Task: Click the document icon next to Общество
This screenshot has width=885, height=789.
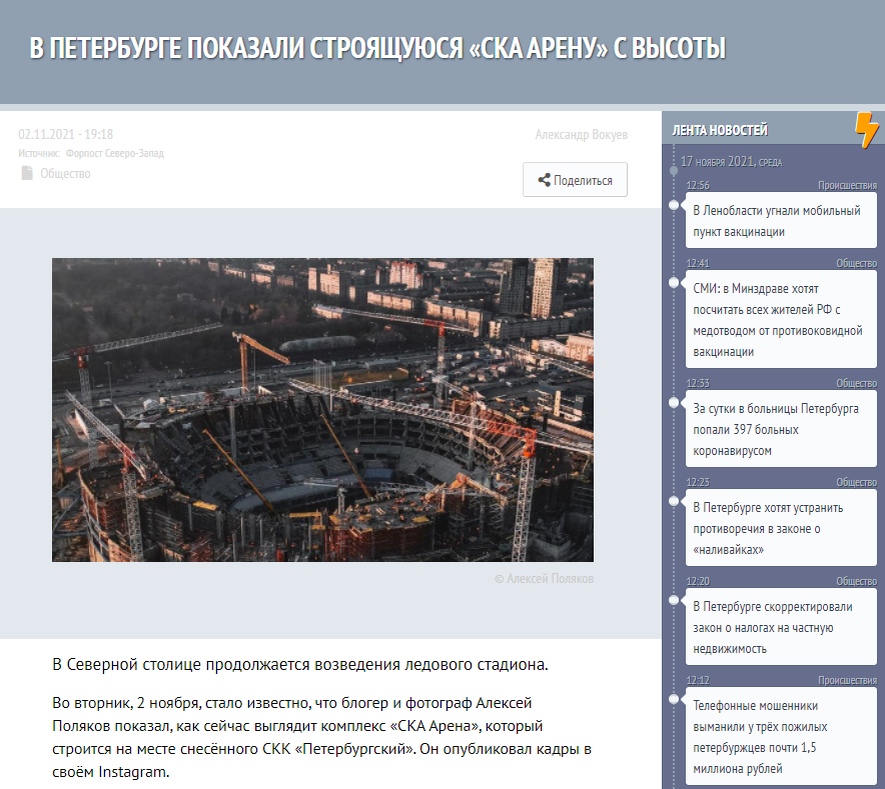Action: [25, 172]
